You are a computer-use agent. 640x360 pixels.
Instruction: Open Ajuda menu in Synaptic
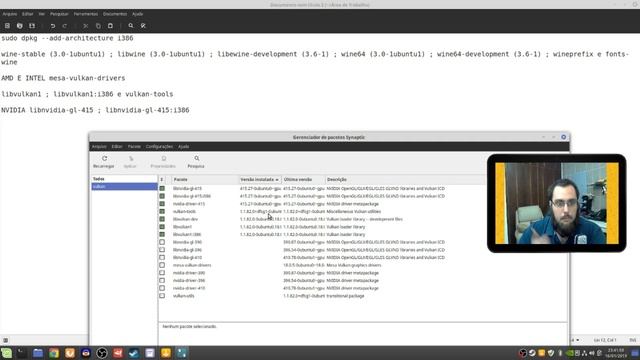184,147
